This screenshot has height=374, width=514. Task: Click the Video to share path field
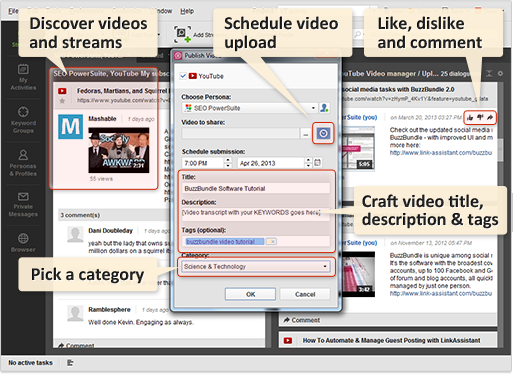coord(240,134)
